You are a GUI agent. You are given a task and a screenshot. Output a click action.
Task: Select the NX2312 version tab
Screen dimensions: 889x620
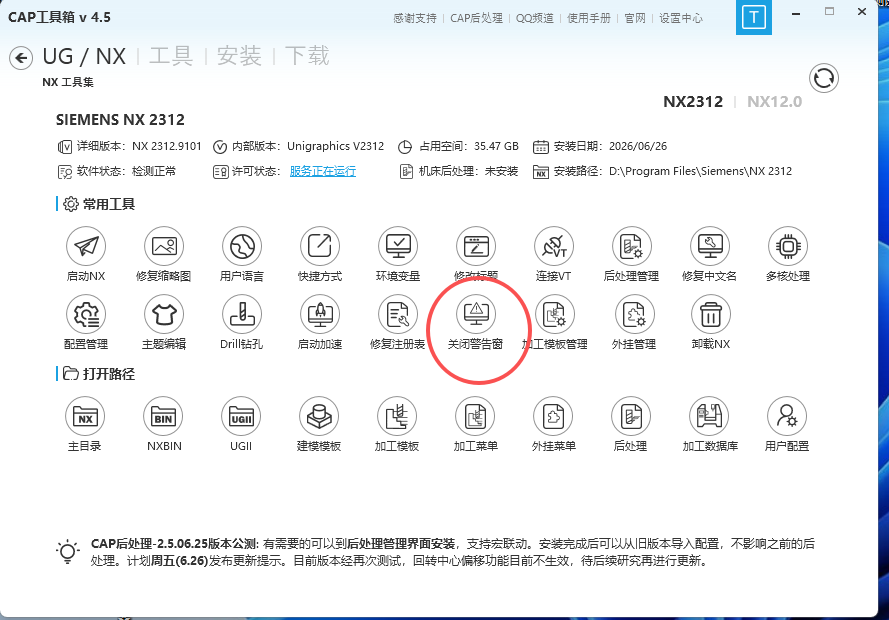[x=693, y=102]
